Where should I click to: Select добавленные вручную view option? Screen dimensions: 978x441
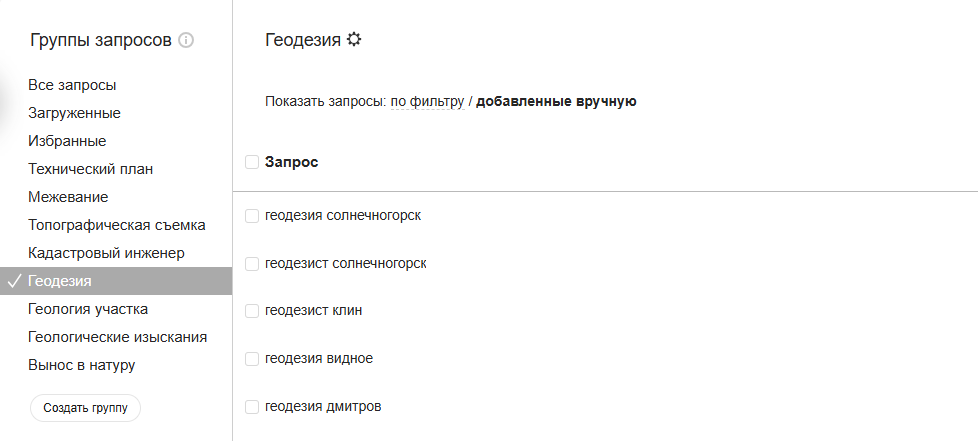[x=556, y=101]
